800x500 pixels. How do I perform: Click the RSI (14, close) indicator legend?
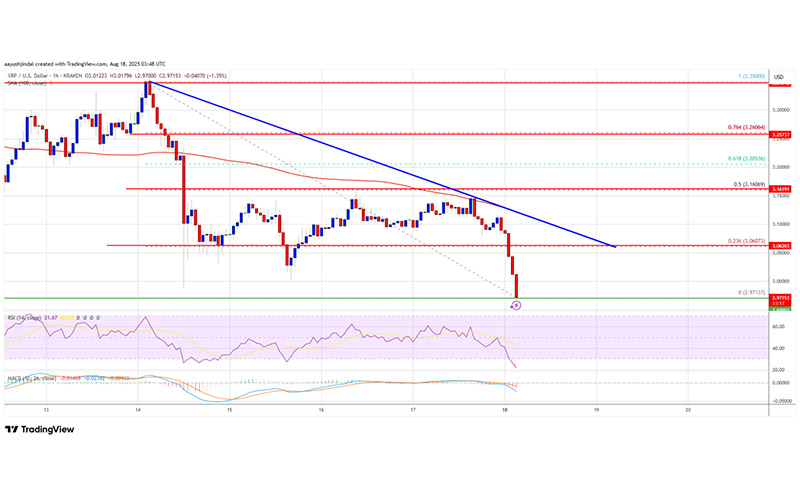point(24,318)
